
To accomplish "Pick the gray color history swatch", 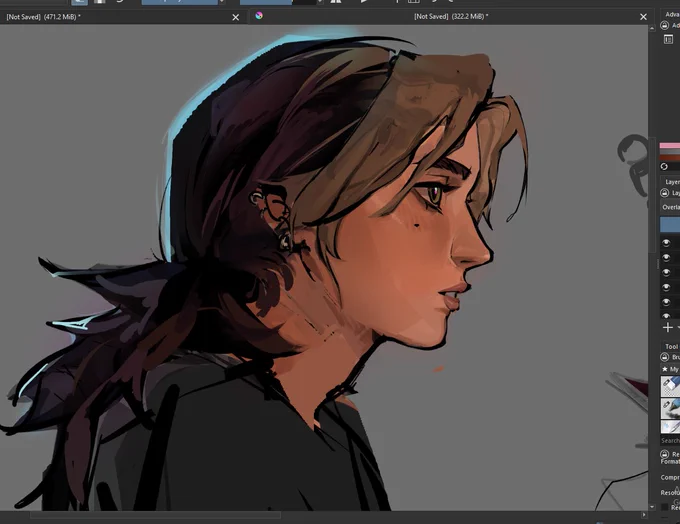I will coord(670,151).
